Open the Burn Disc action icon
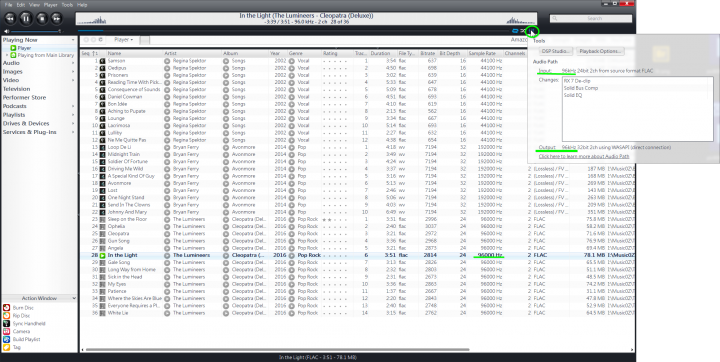This screenshot has height=362, width=720. 6,308
